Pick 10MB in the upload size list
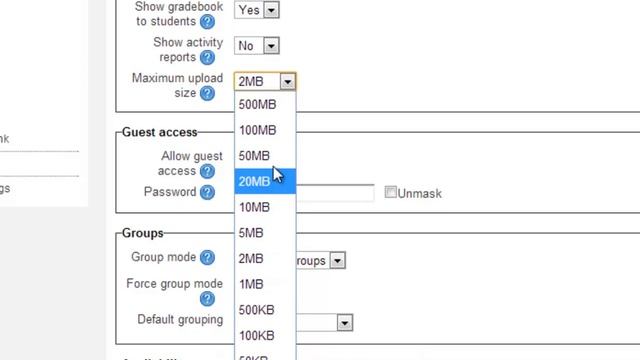 265,207
